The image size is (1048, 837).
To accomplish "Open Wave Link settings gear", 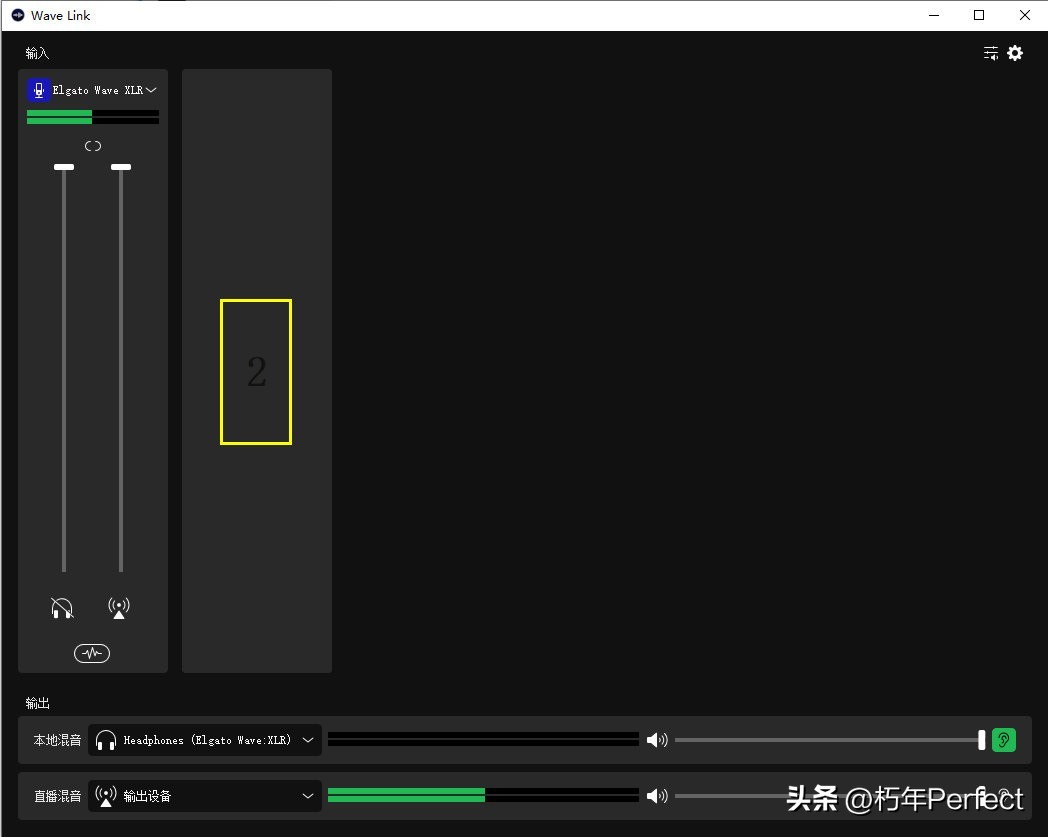I will [1015, 53].
